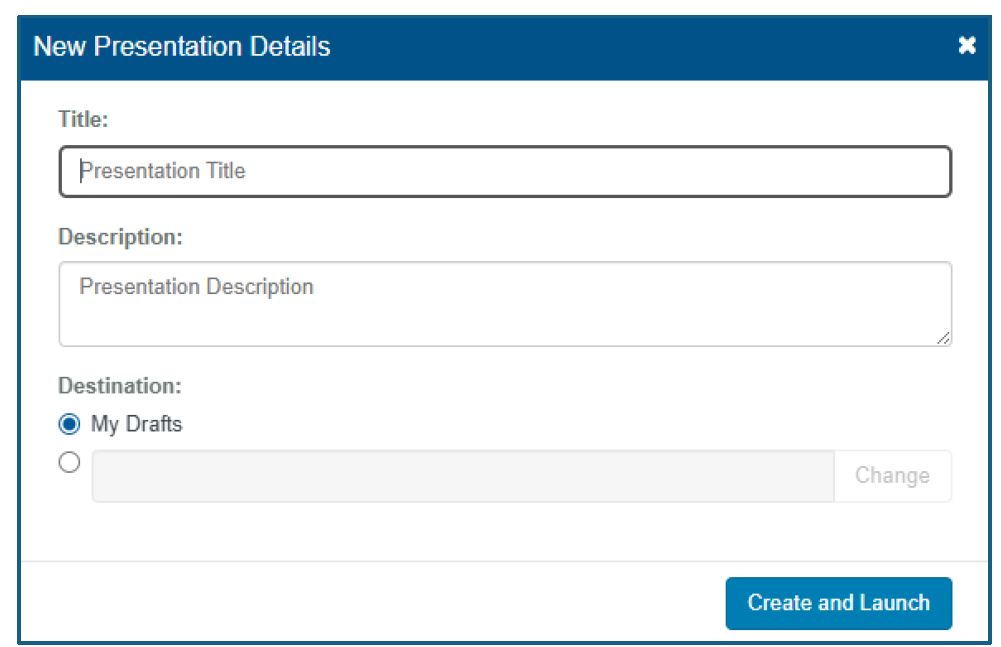The height and width of the screenshot is (647, 1001).
Task: Click the Destination: section label
Action: [120, 385]
